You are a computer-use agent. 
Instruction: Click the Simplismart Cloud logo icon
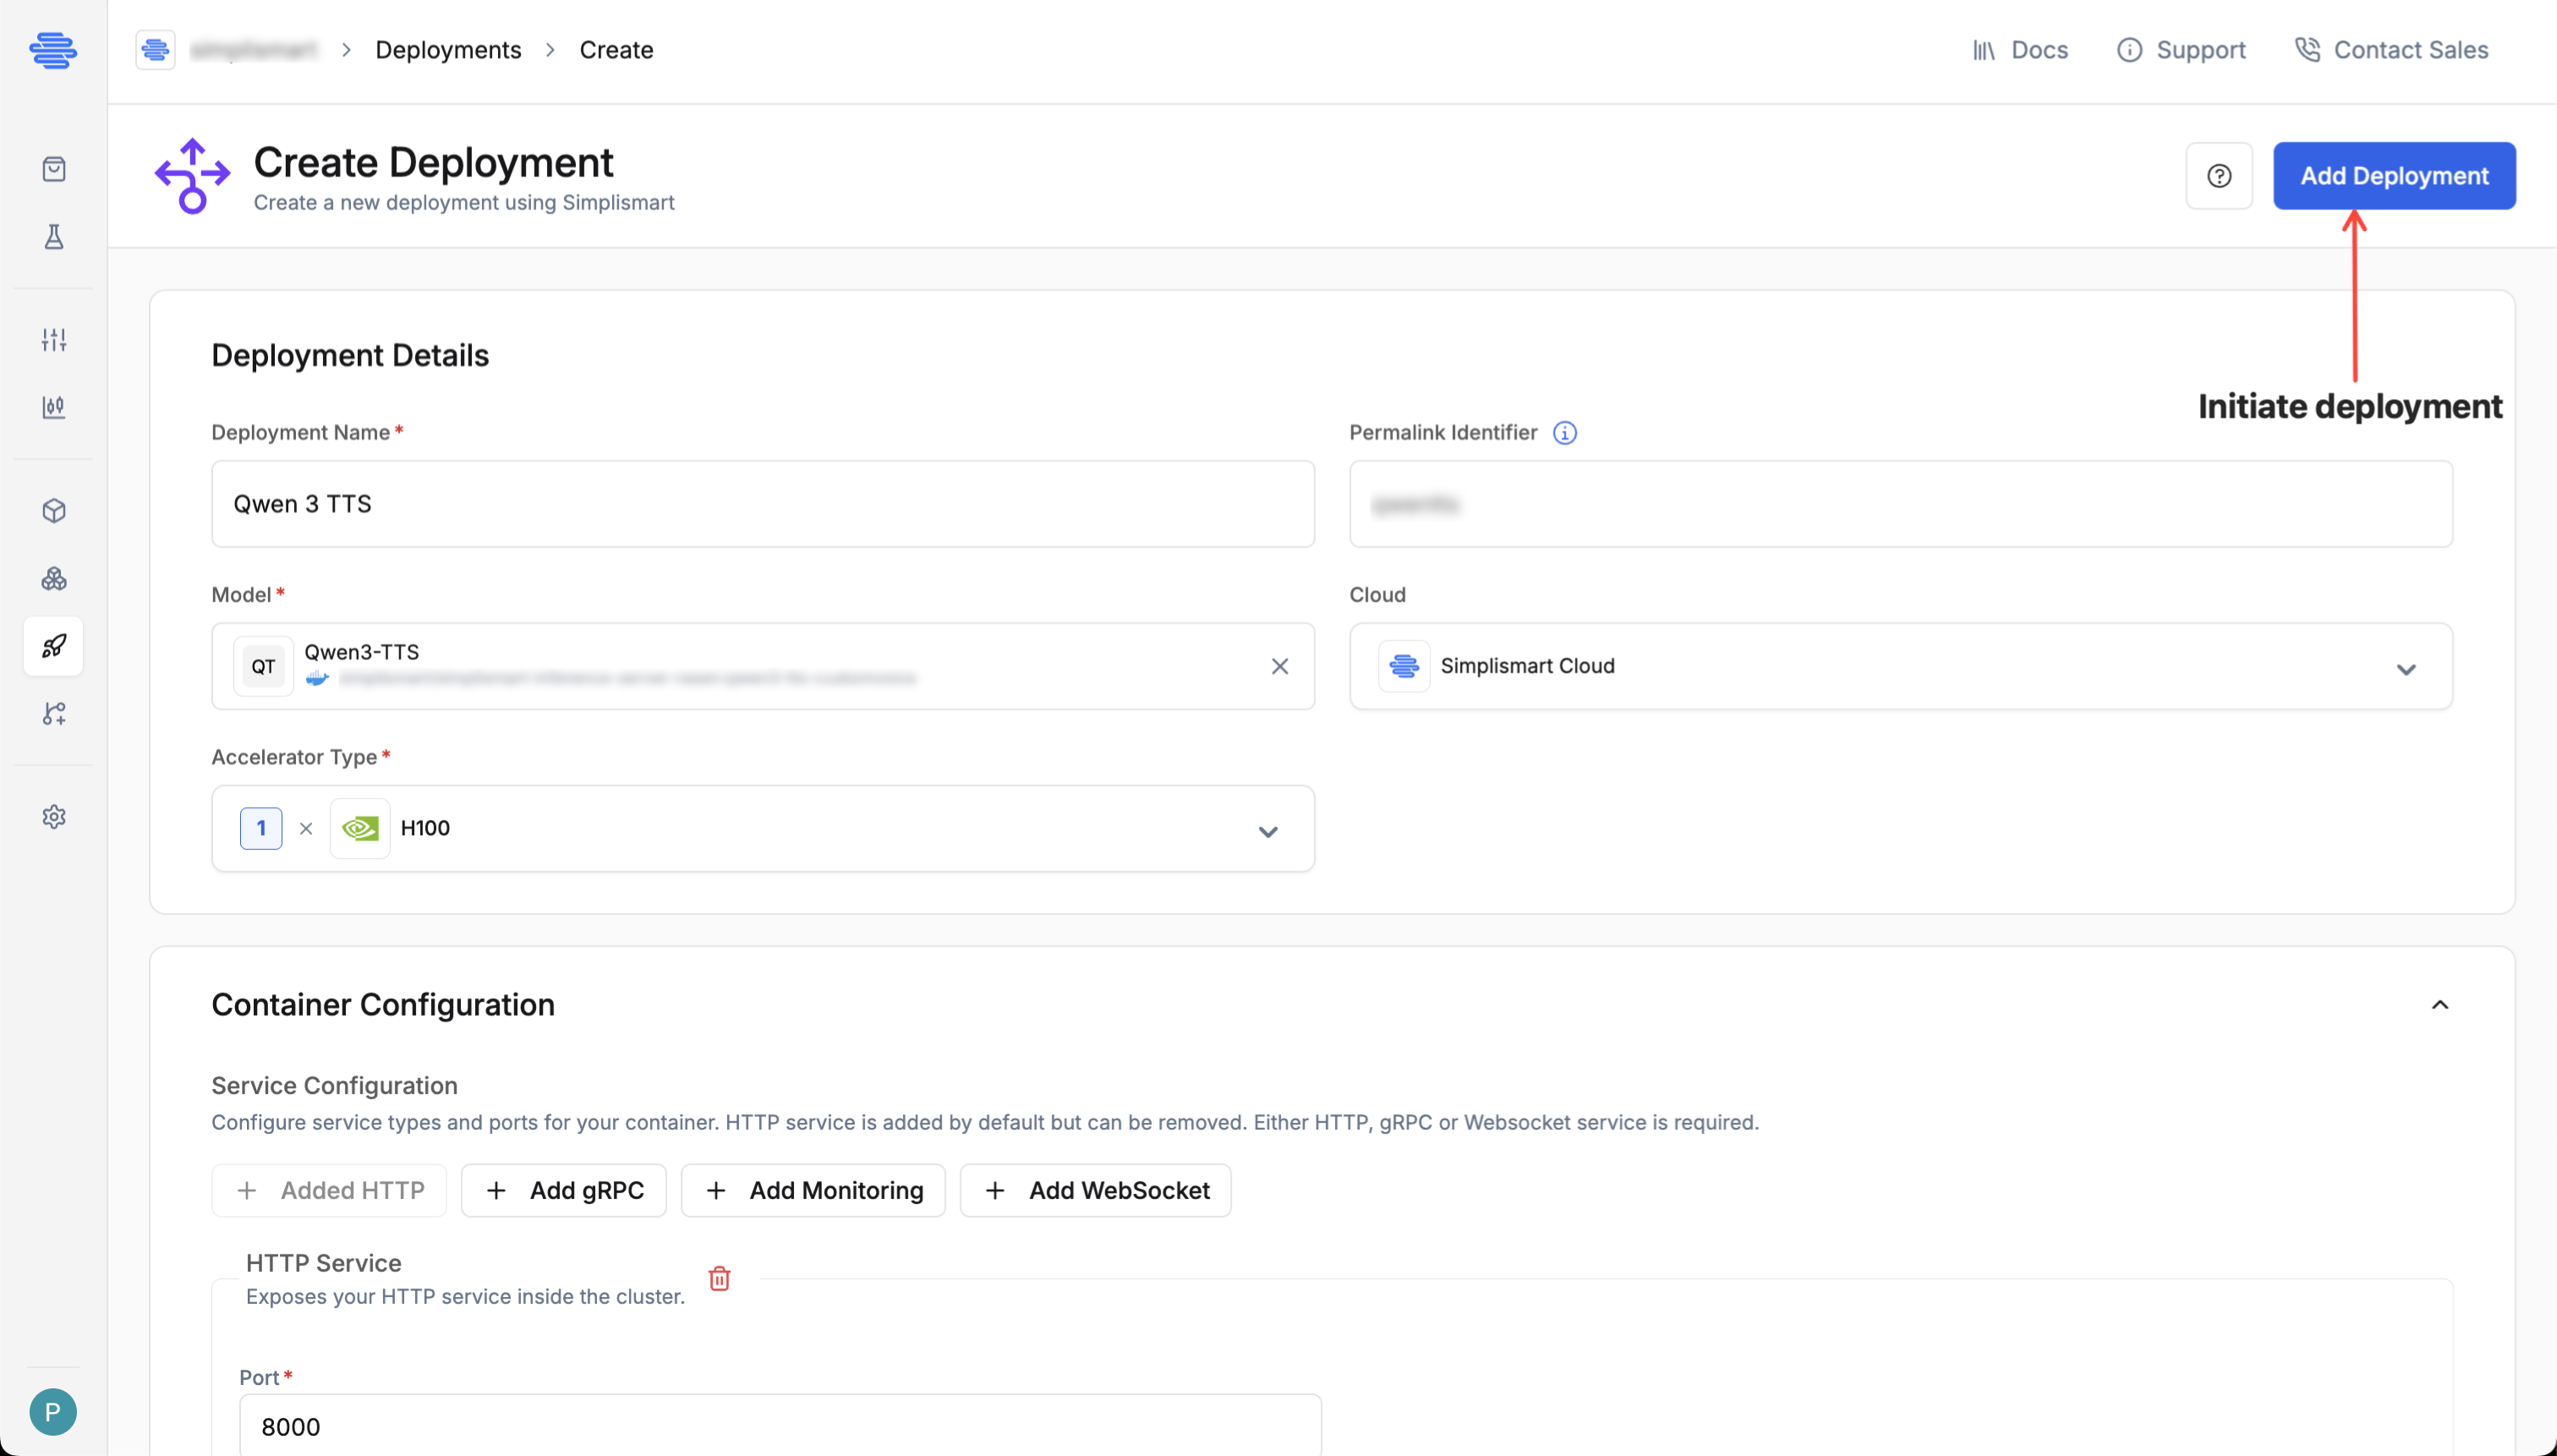point(1404,666)
